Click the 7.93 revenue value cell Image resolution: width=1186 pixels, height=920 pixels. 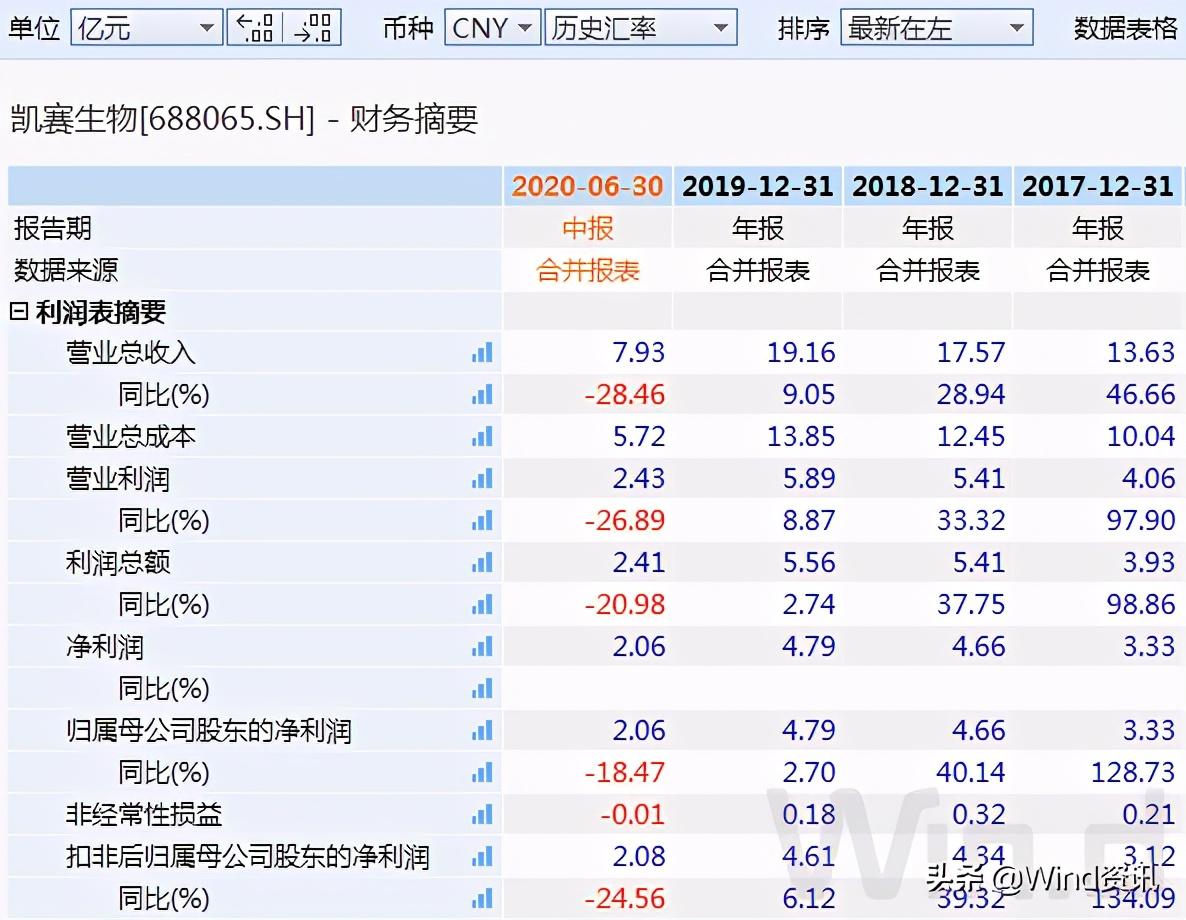coord(588,353)
